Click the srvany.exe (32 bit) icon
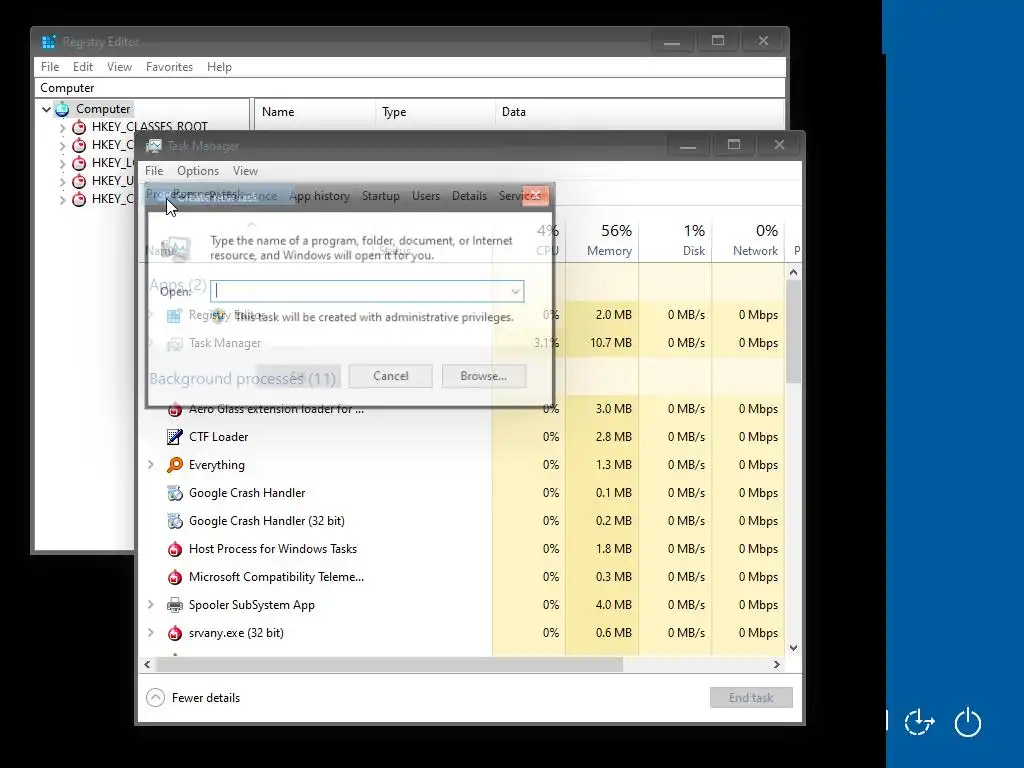Screen dimensions: 1024x768 coord(174,633)
